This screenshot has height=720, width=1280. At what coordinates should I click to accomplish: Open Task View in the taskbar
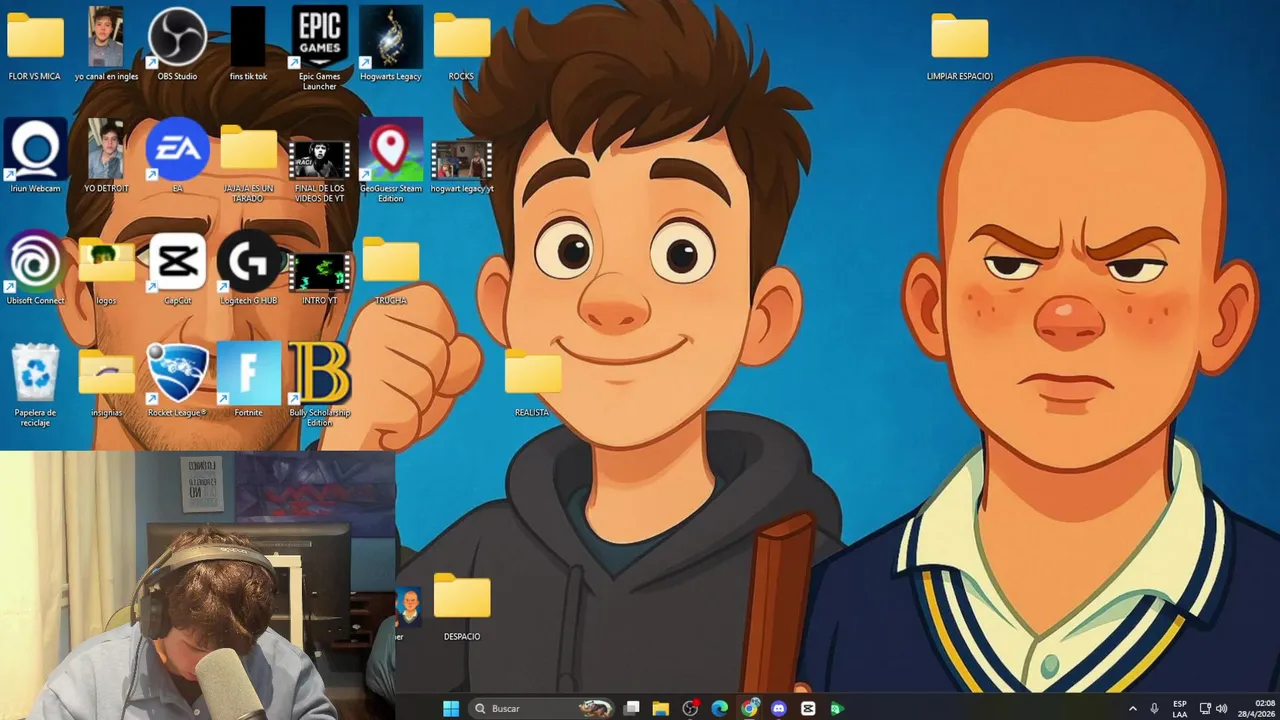point(631,708)
